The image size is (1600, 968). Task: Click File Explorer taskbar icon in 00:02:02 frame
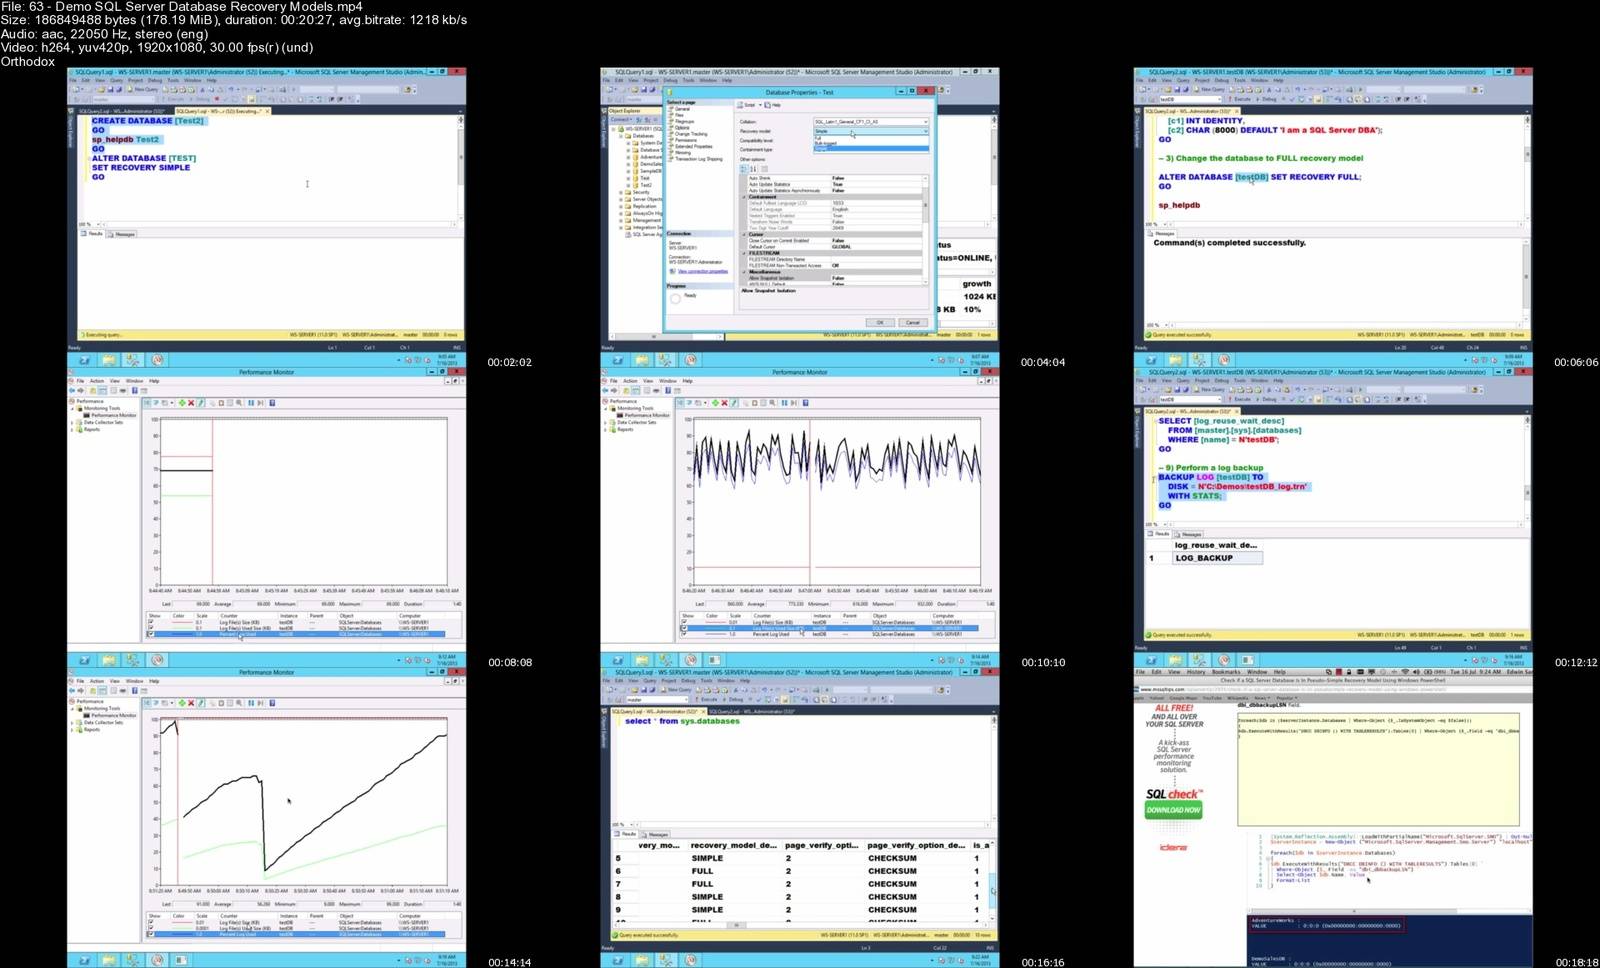pyautogui.click(x=108, y=360)
